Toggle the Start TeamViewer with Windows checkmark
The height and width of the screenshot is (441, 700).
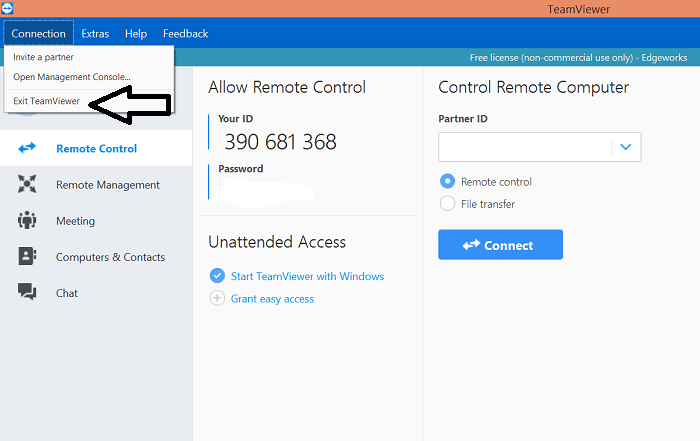[x=217, y=276]
